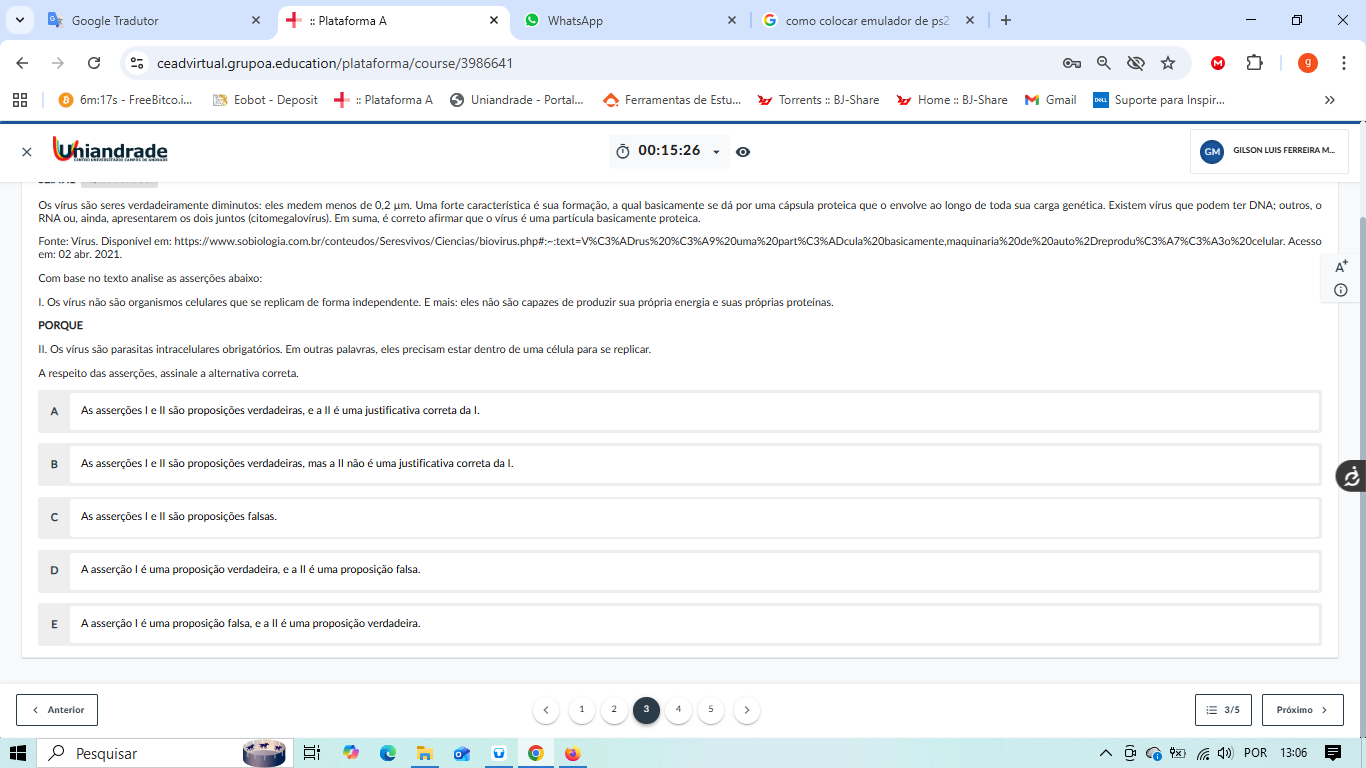Click the bookmark star icon in address bar
This screenshot has width=1366, height=768.
point(1168,63)
